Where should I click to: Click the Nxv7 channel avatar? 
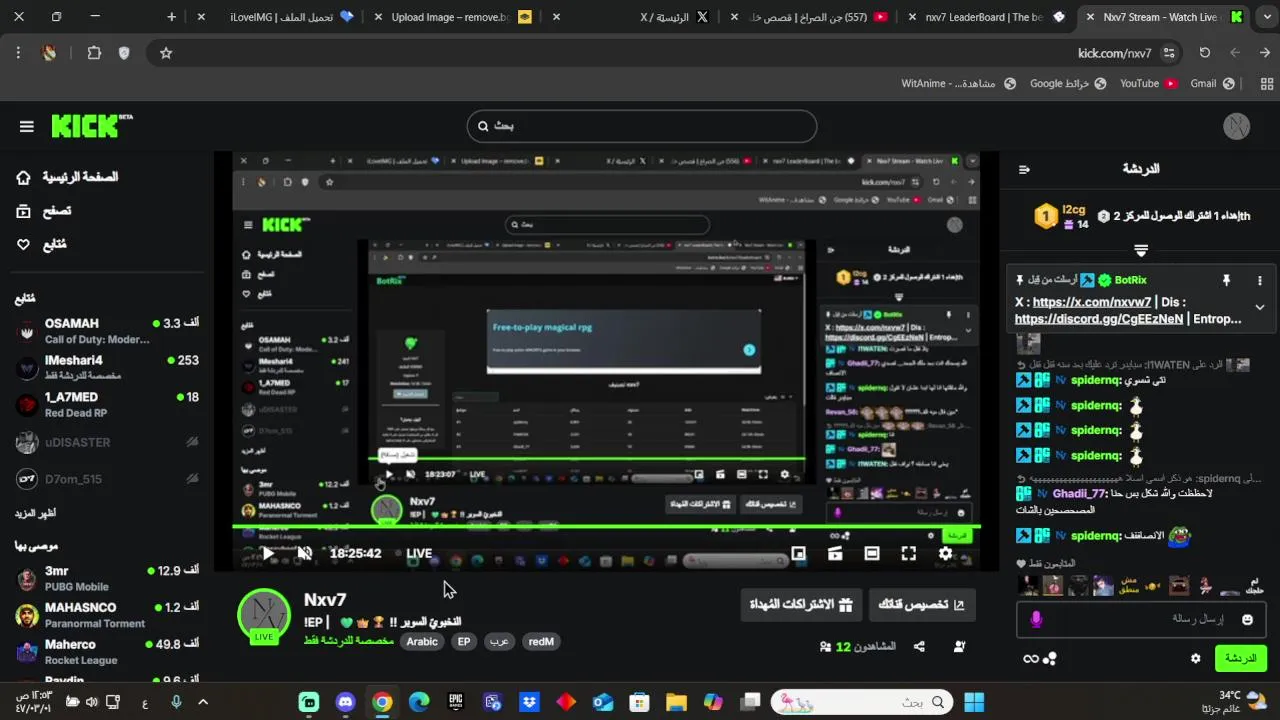tap(264, 614)
